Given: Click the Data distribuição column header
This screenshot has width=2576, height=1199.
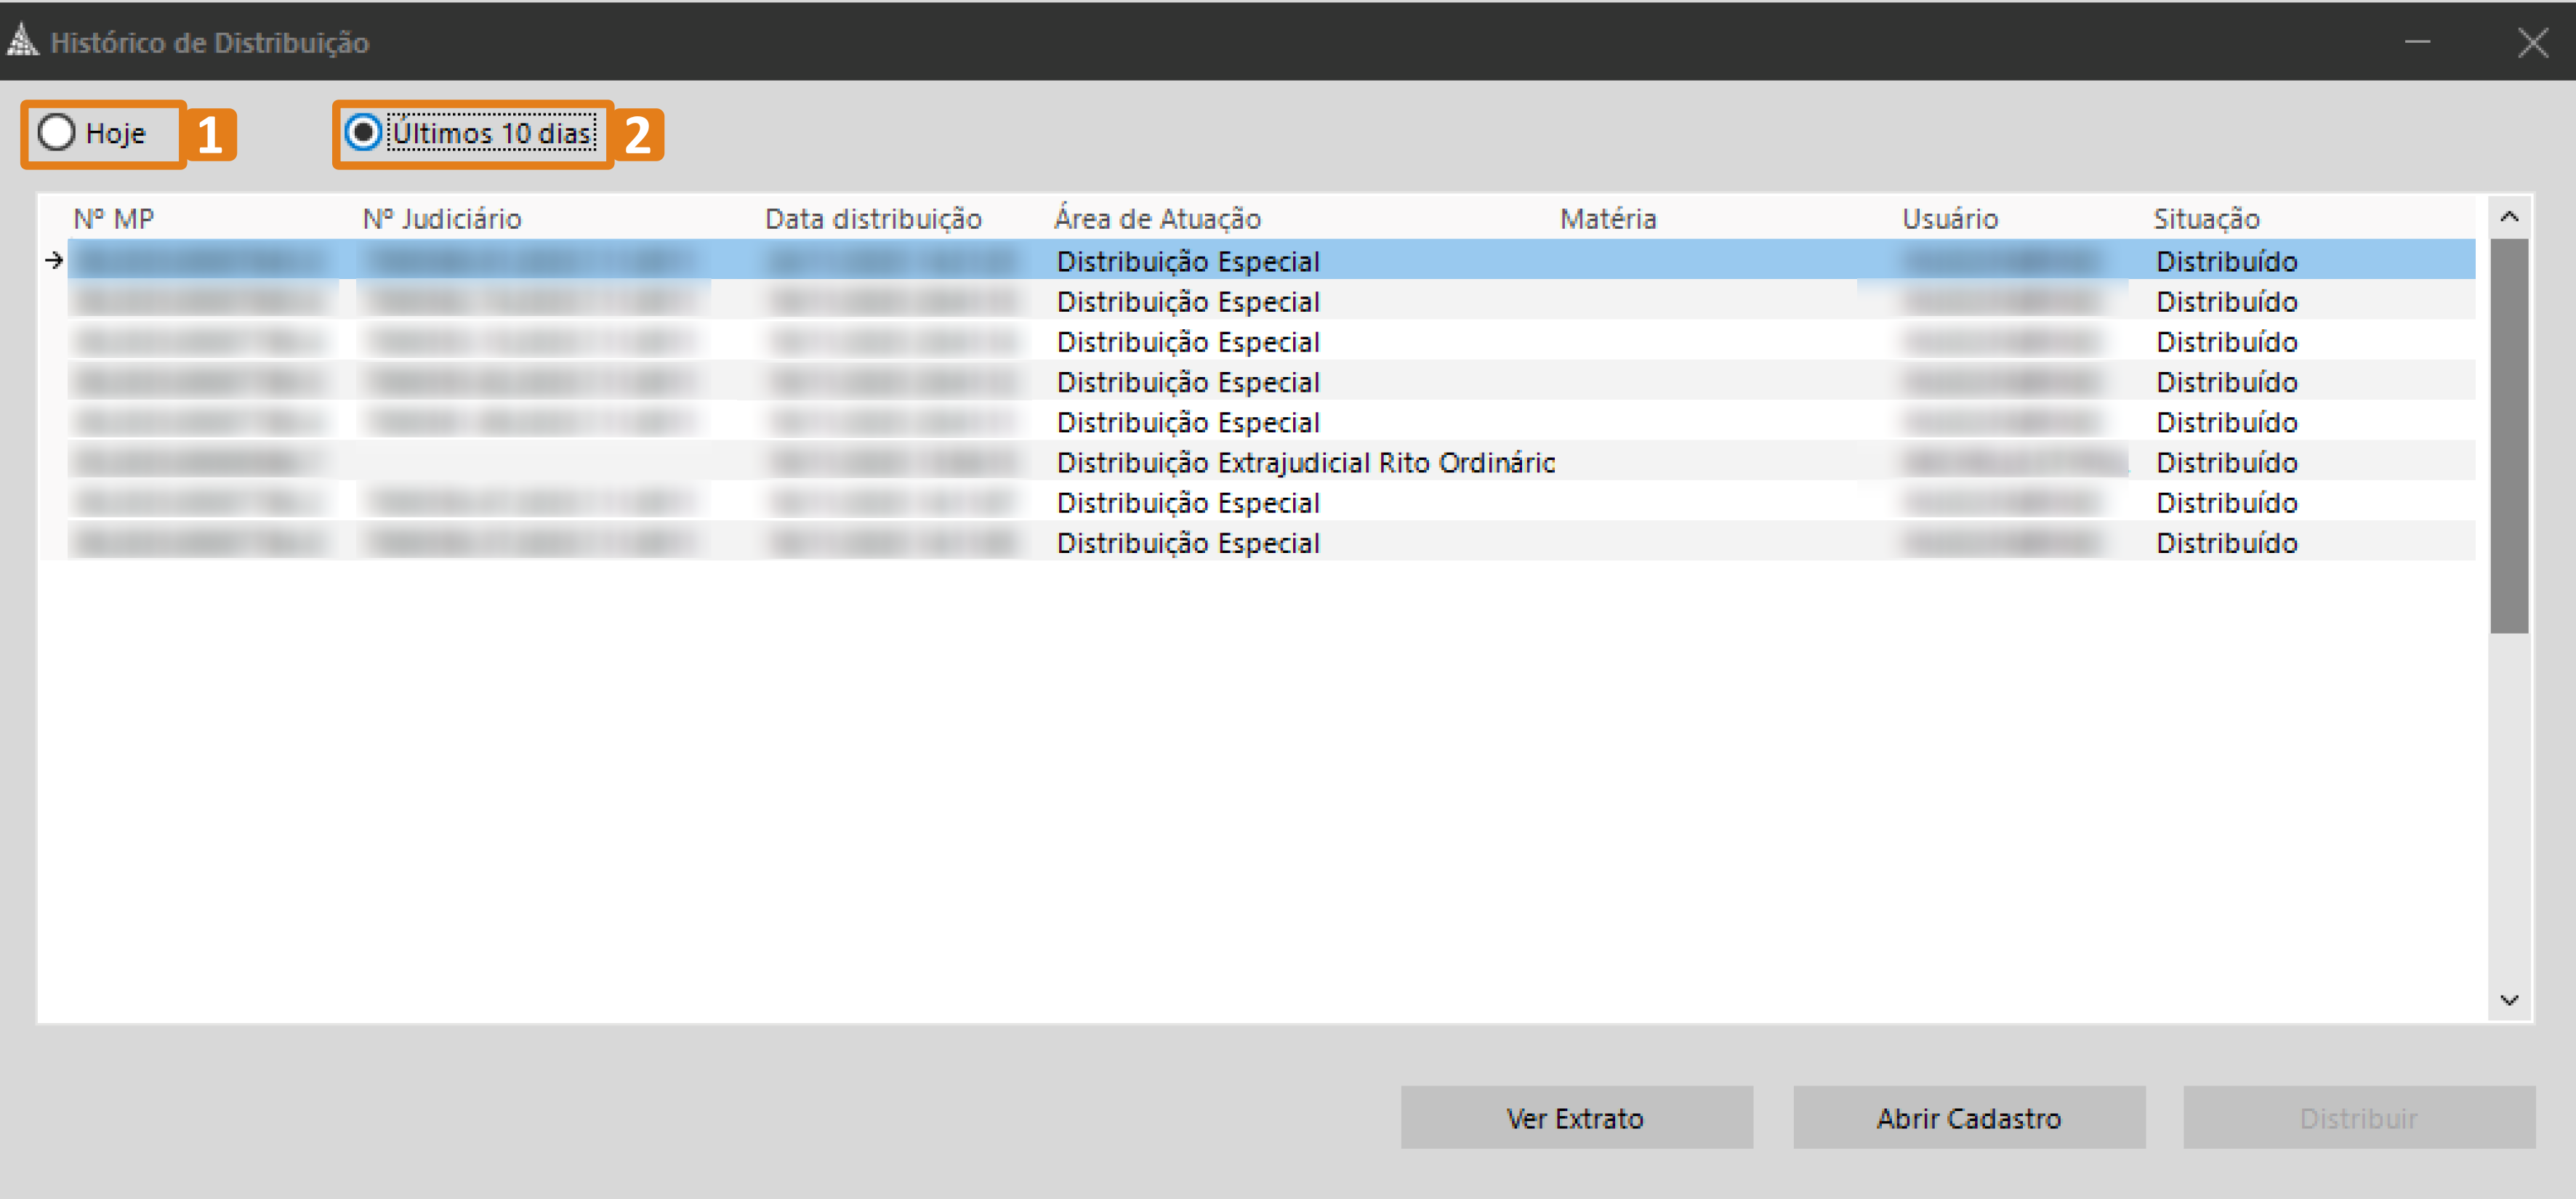Looking at the screenshot, I should click(x=873, y=219).
